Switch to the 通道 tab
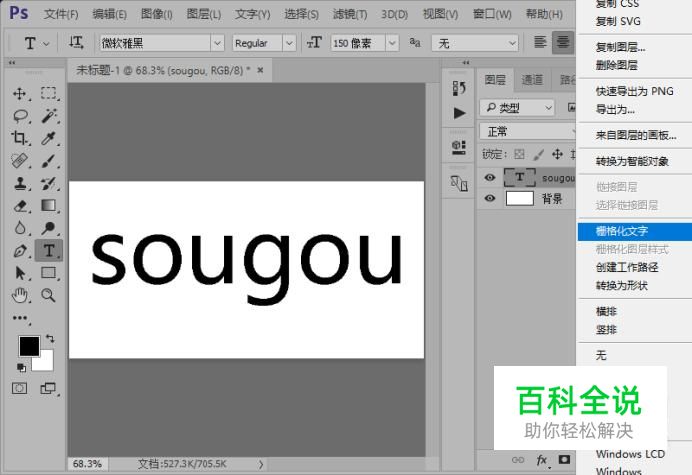 (532, 79)
